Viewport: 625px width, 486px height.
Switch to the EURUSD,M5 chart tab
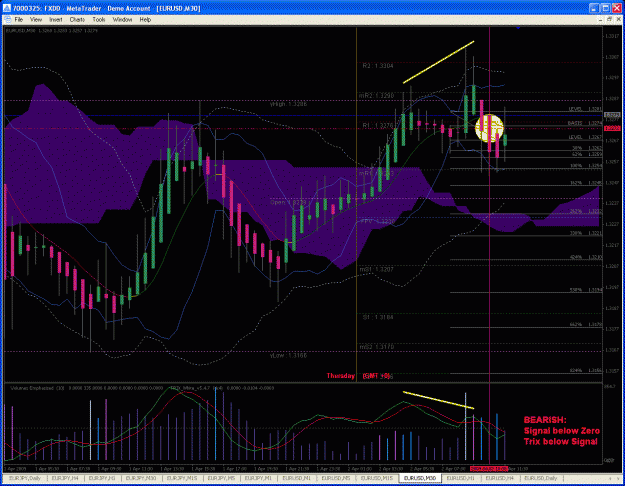[336, 478]
